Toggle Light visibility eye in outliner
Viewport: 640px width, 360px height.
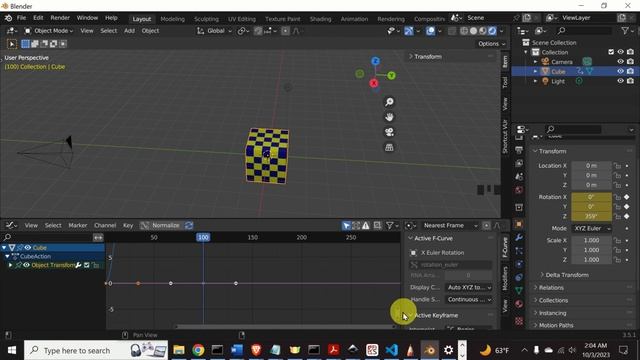[x=620, y=81]
